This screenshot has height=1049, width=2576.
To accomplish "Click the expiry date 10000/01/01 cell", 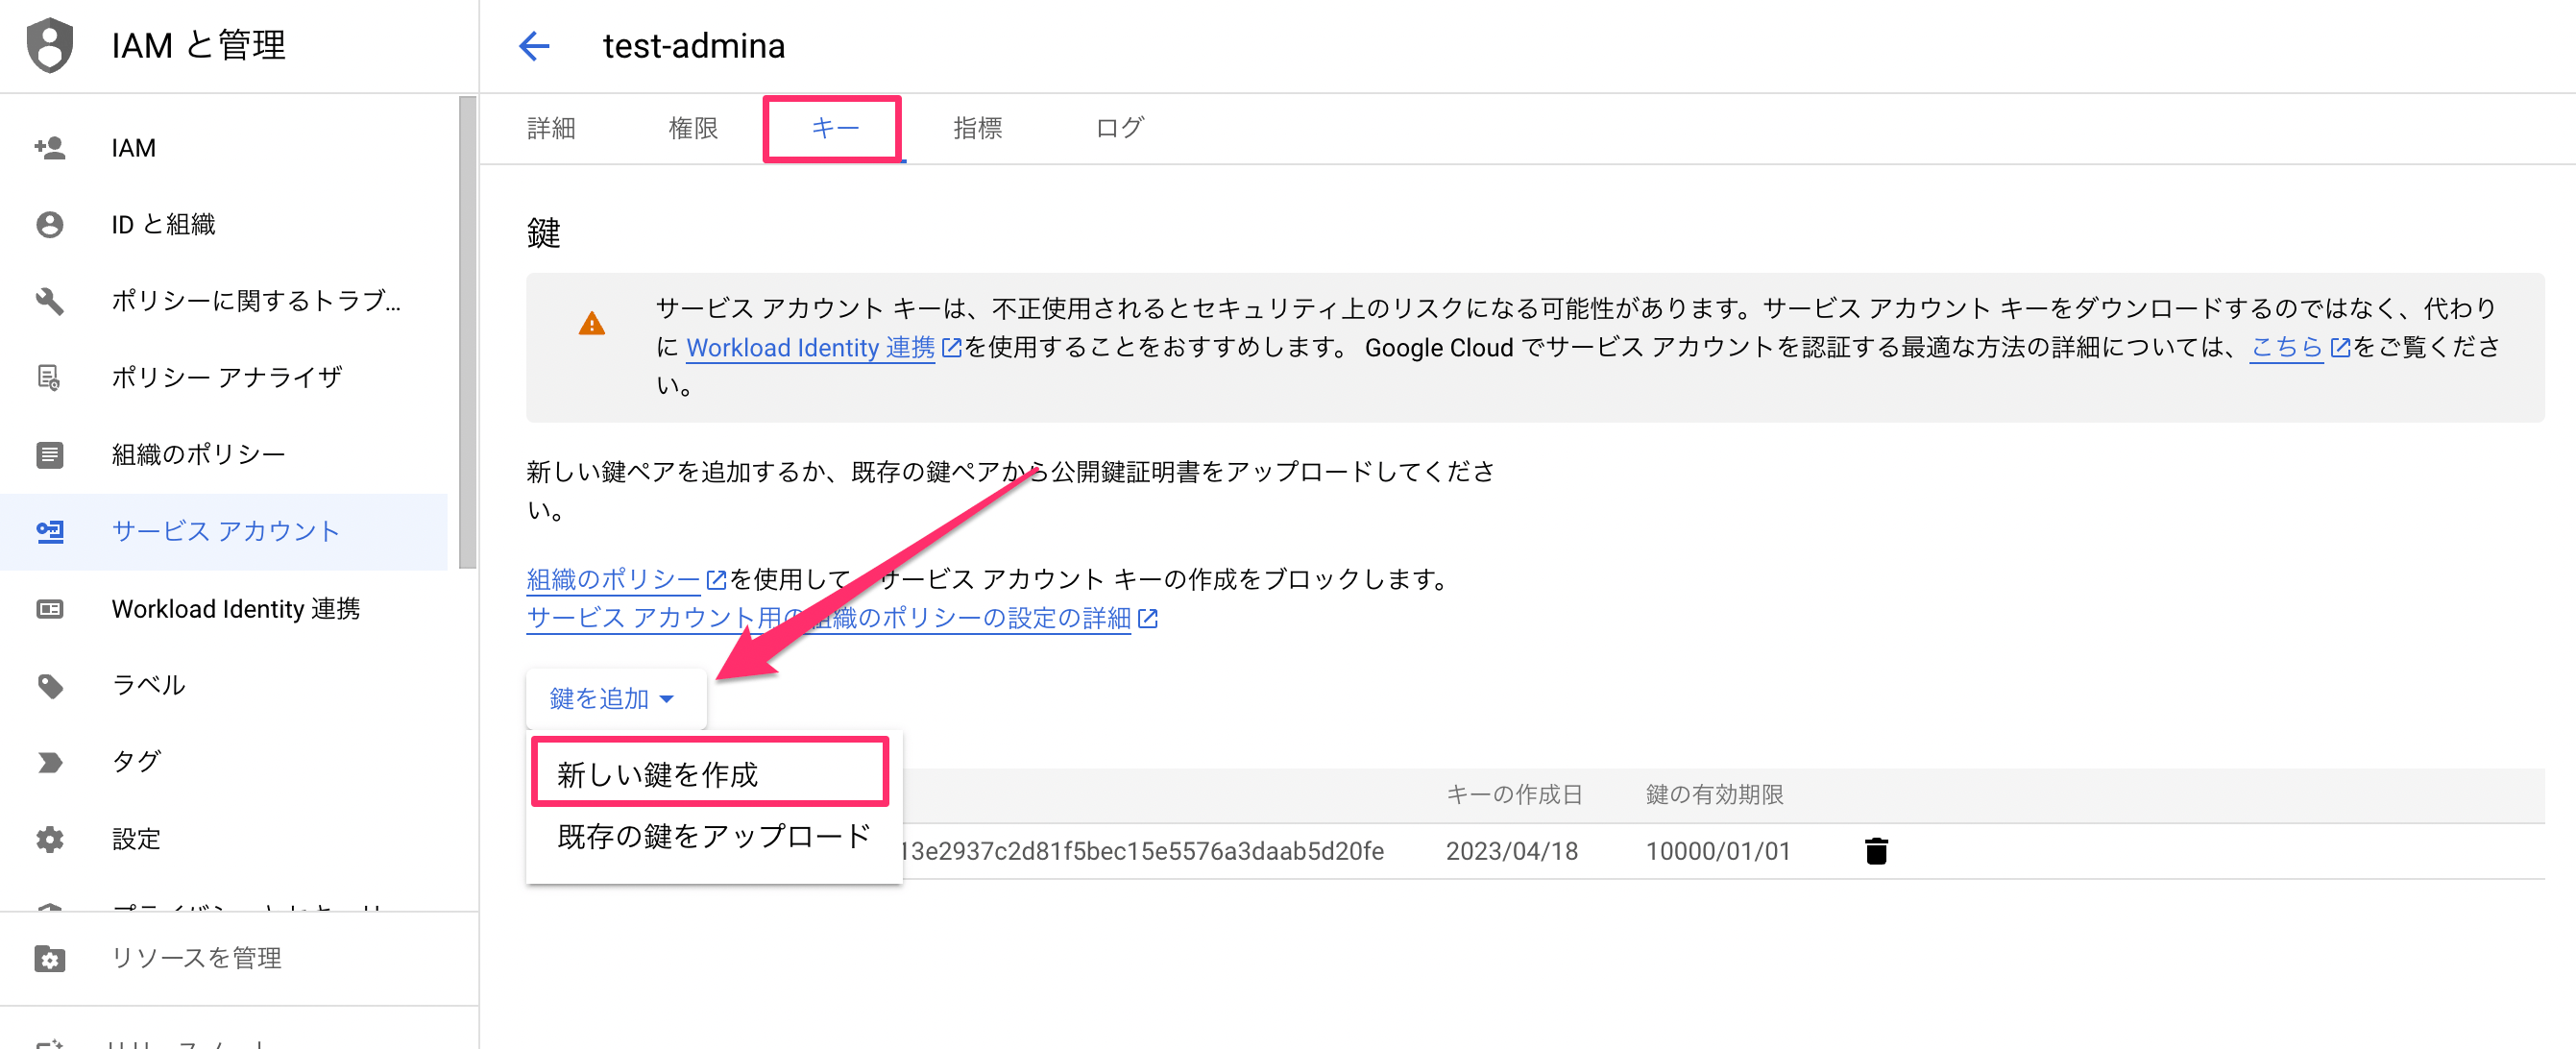I will pos(1718,851).
